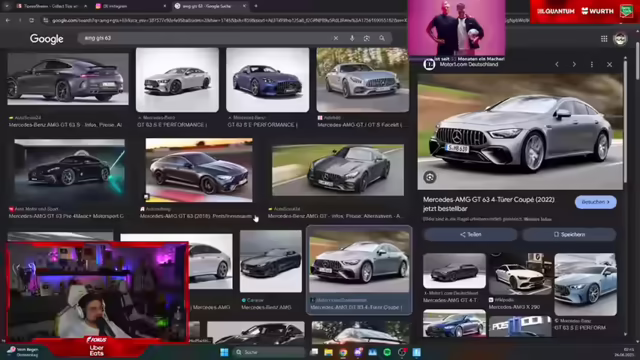Clear the search box with the X icon
The width and height of the screenshot is (640, 360).
336,38
